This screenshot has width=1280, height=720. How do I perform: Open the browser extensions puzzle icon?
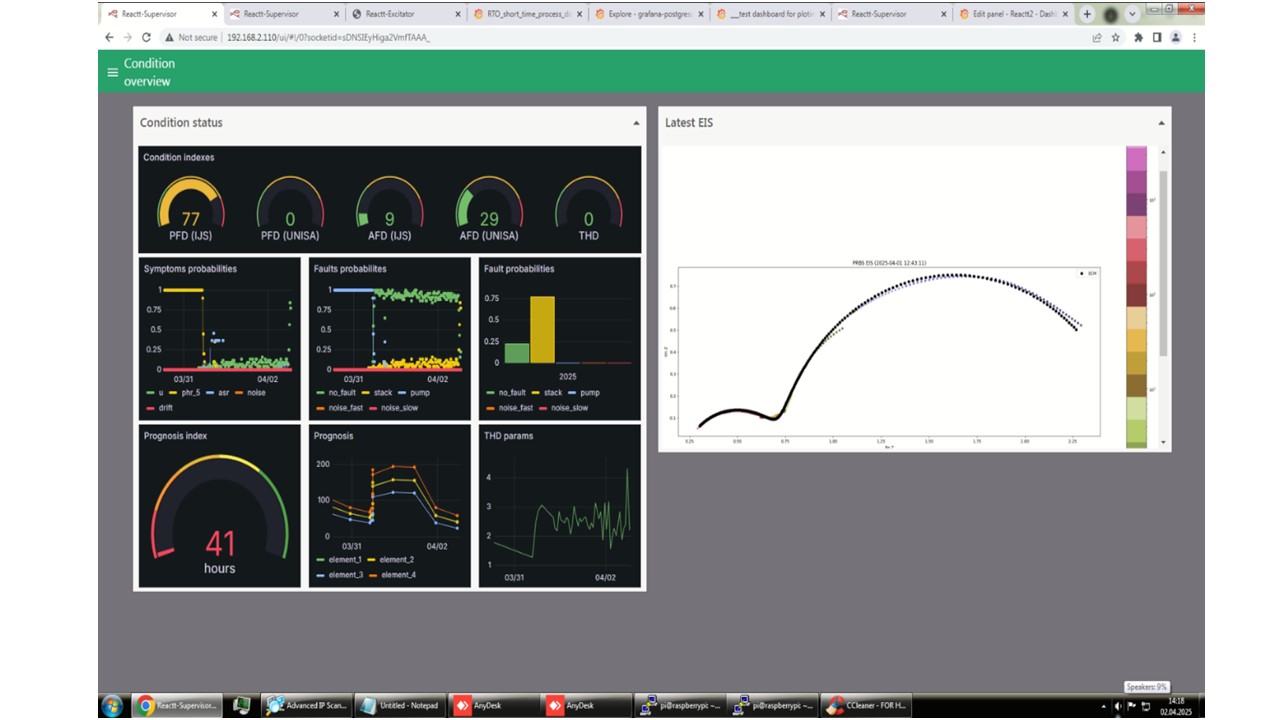pos(1138,37)
